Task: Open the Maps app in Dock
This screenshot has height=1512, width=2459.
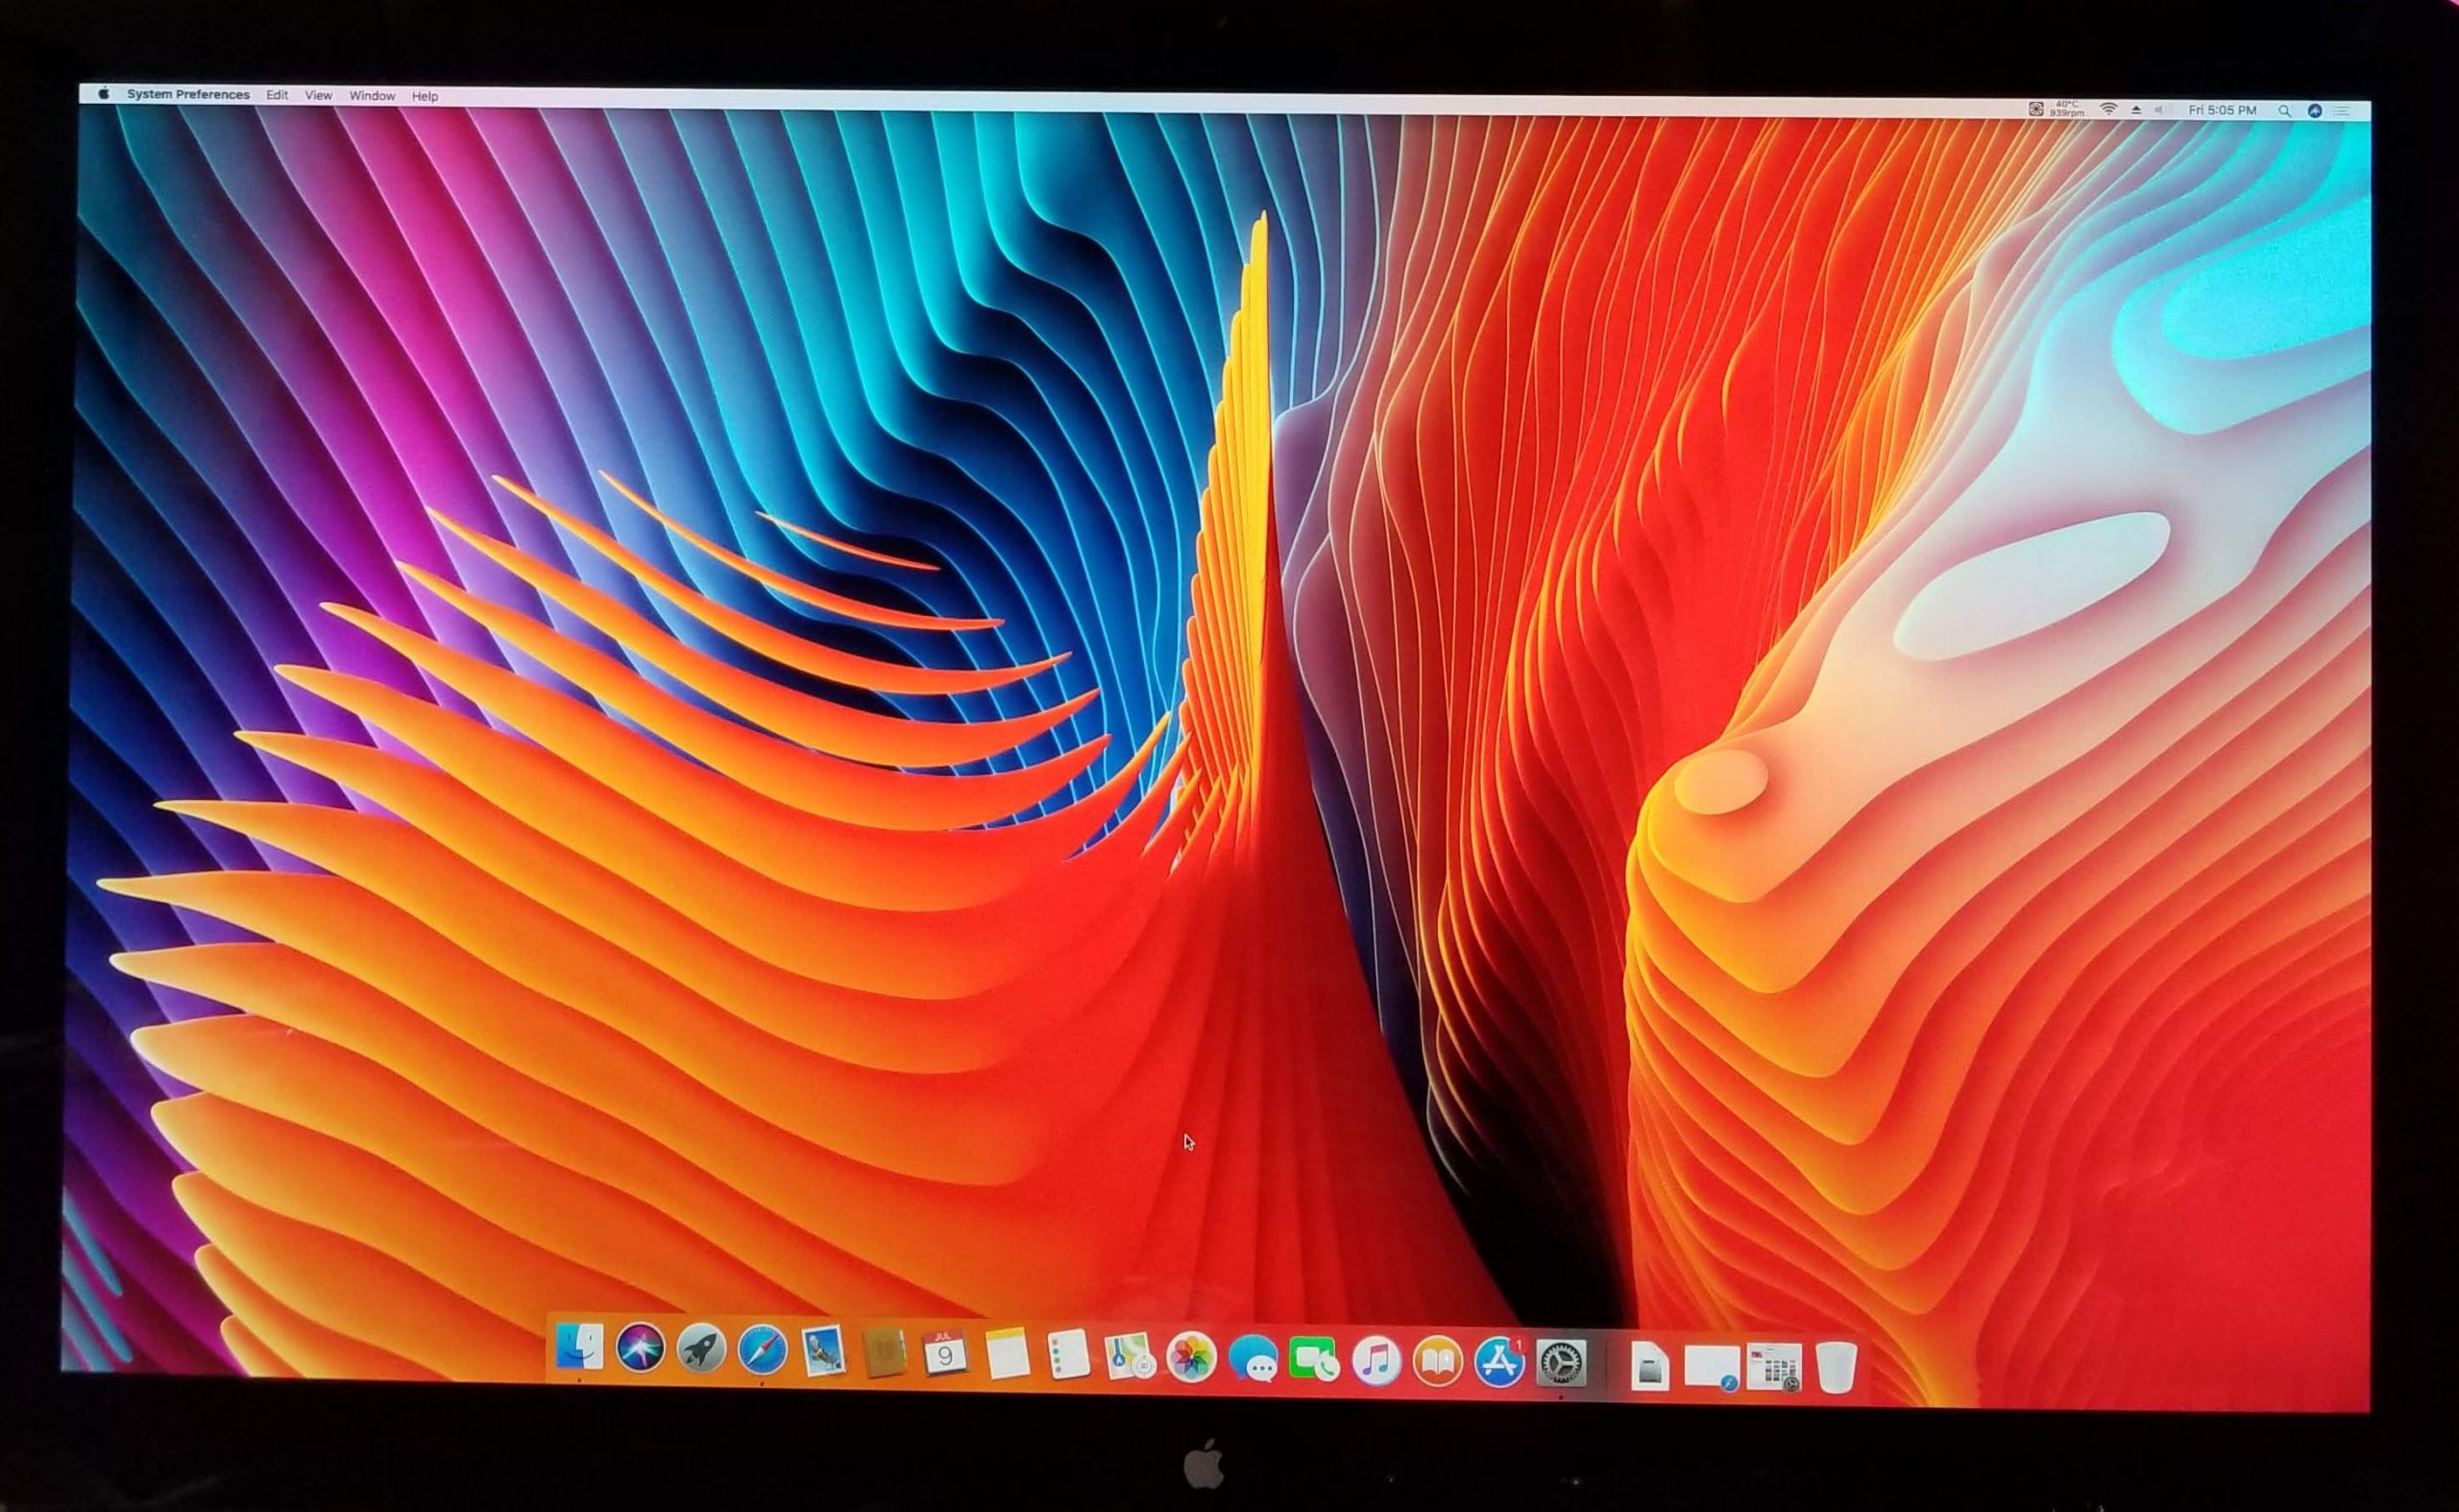Action: [1129, 1358]
